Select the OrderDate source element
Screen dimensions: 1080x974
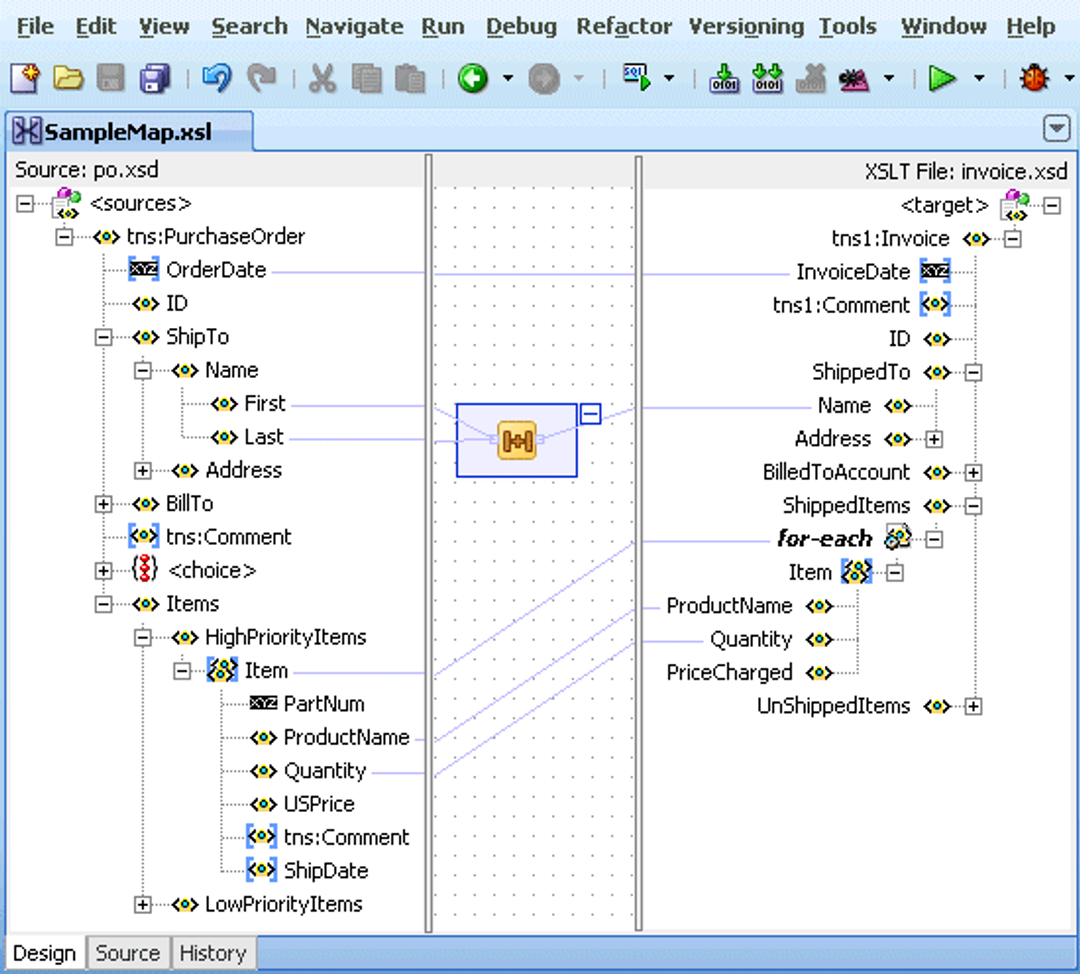tap(214, 270)
